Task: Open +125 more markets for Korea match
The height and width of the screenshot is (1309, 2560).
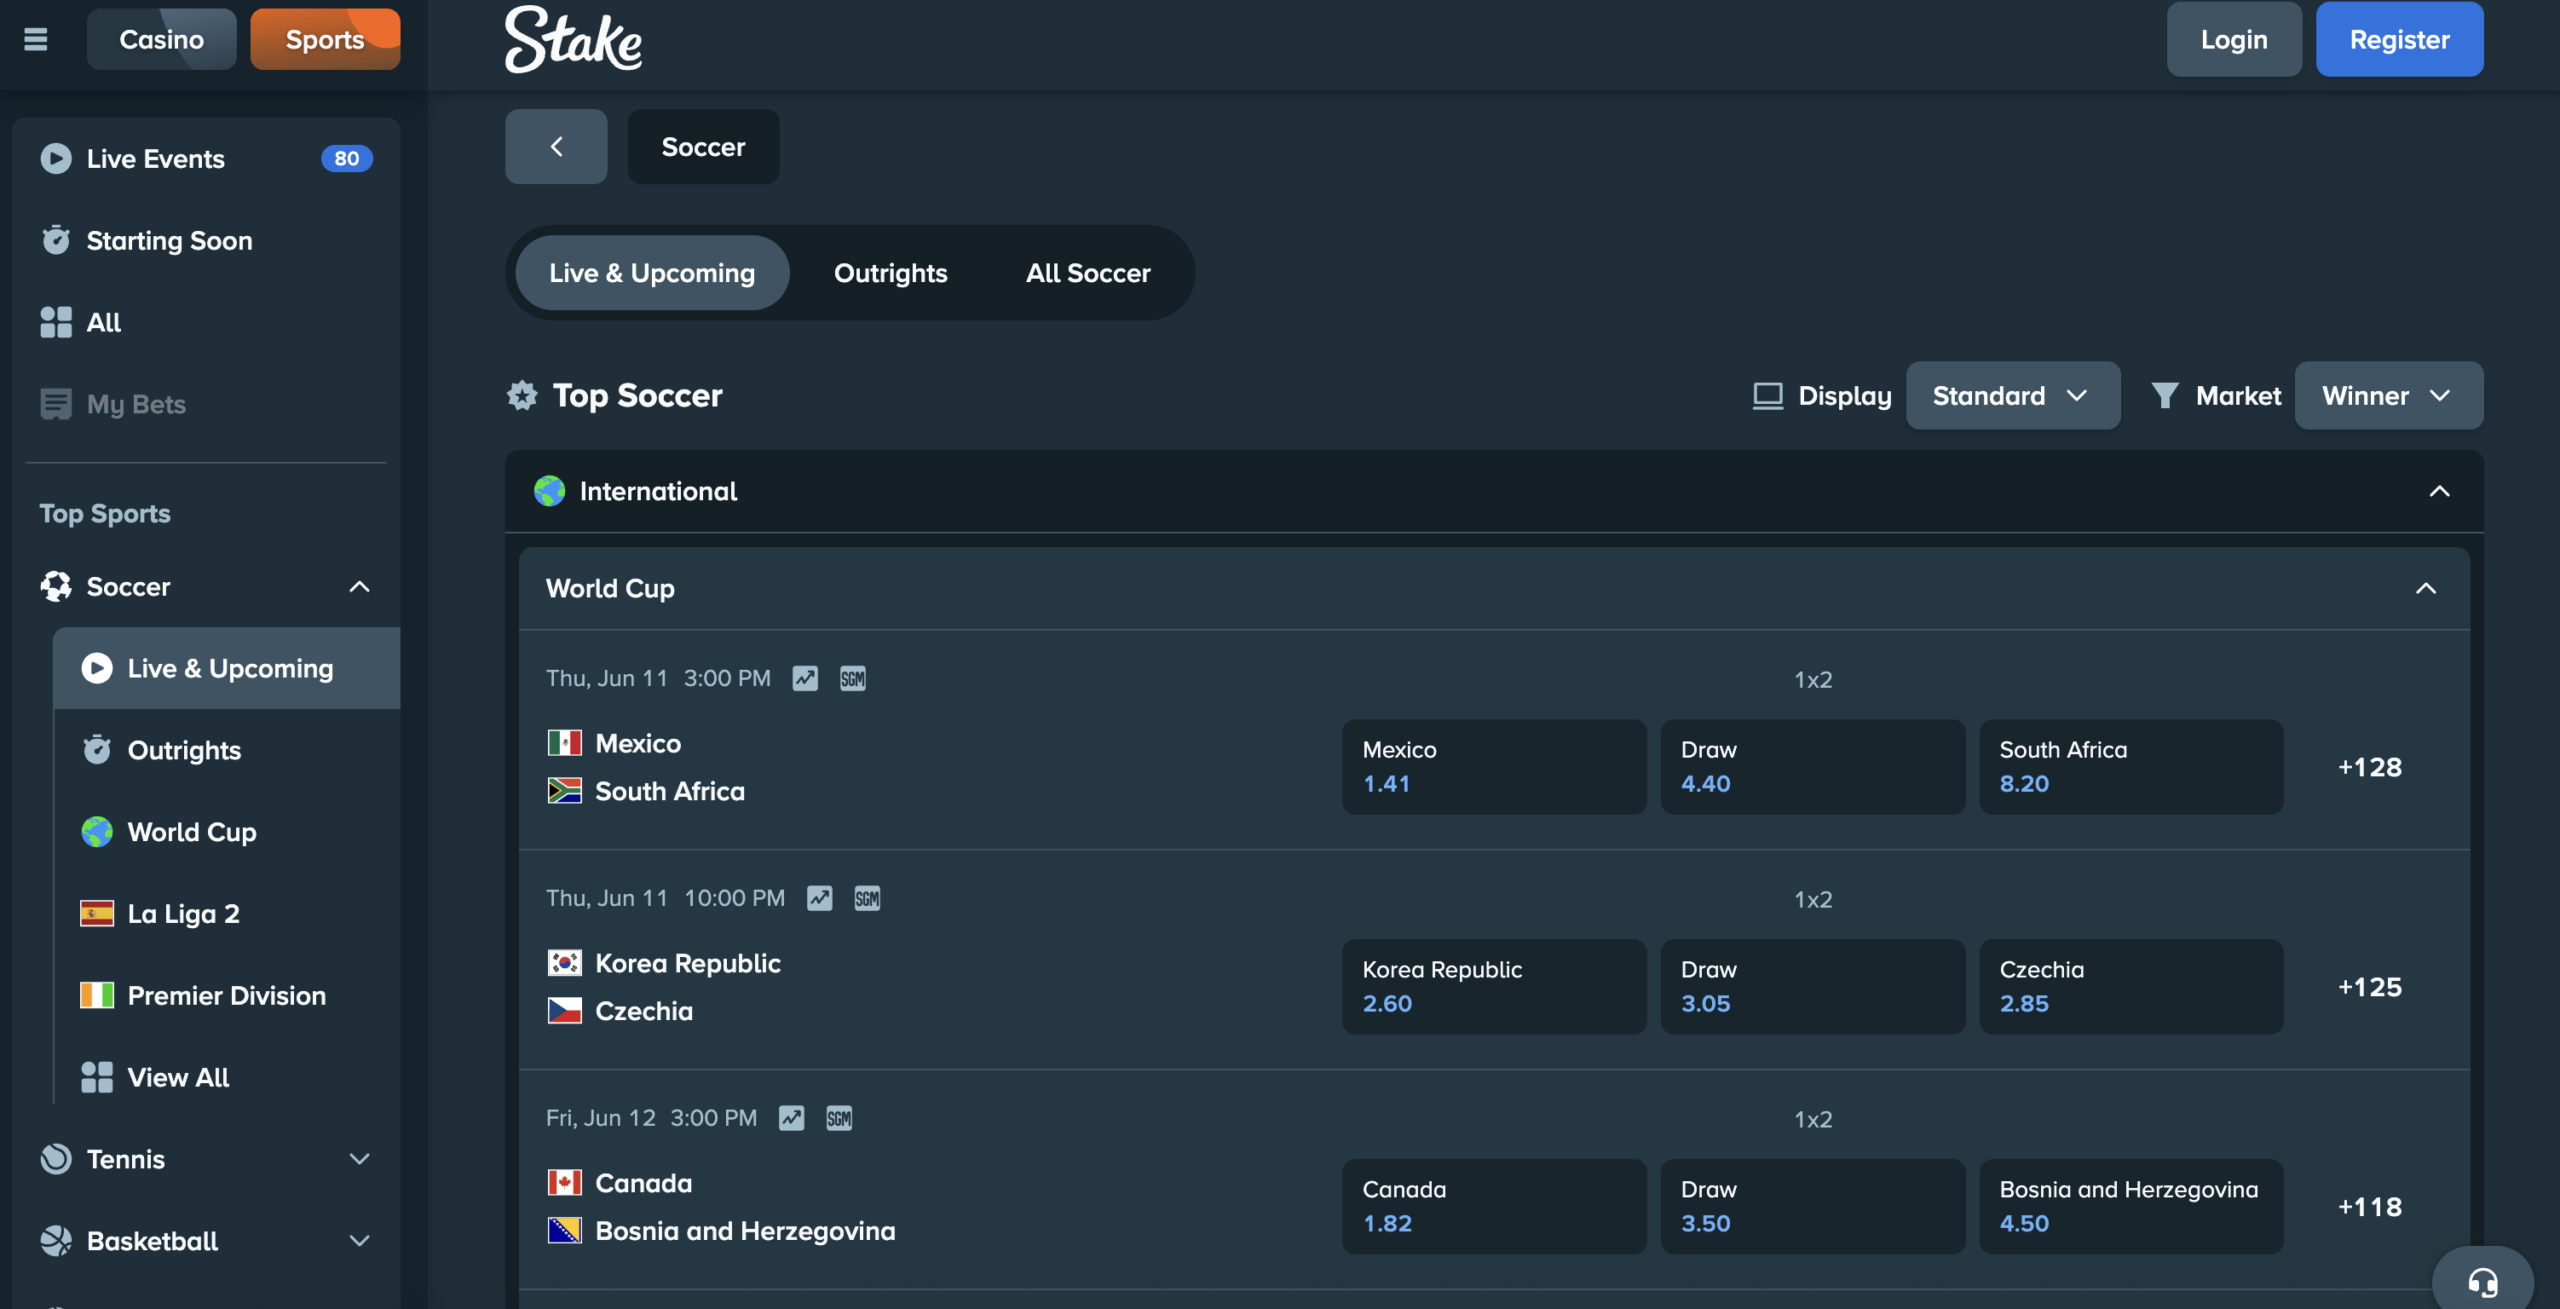Action: click(x=2369, y=987)
